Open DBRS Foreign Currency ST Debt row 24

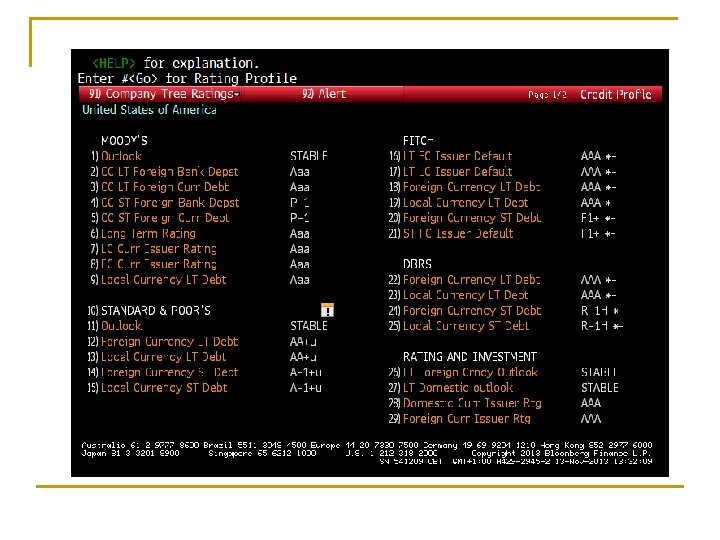465,311
